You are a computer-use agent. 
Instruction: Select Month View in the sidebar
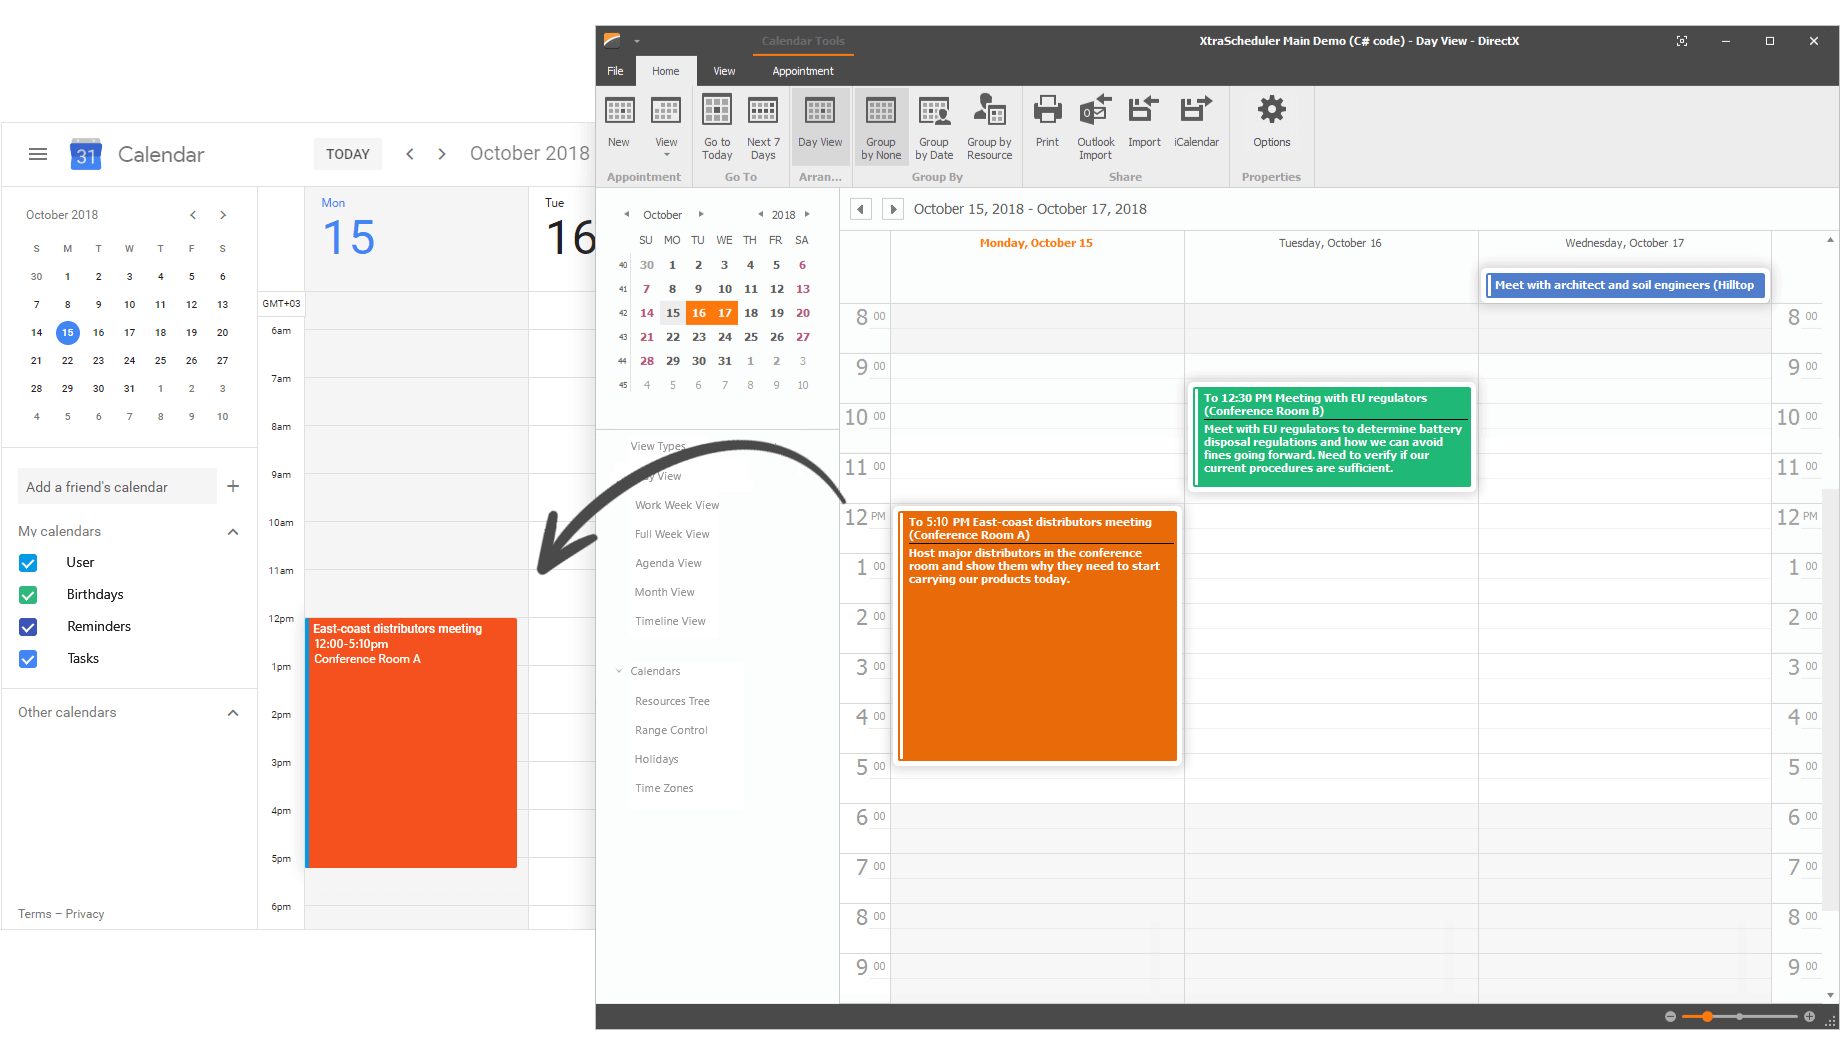665,592
